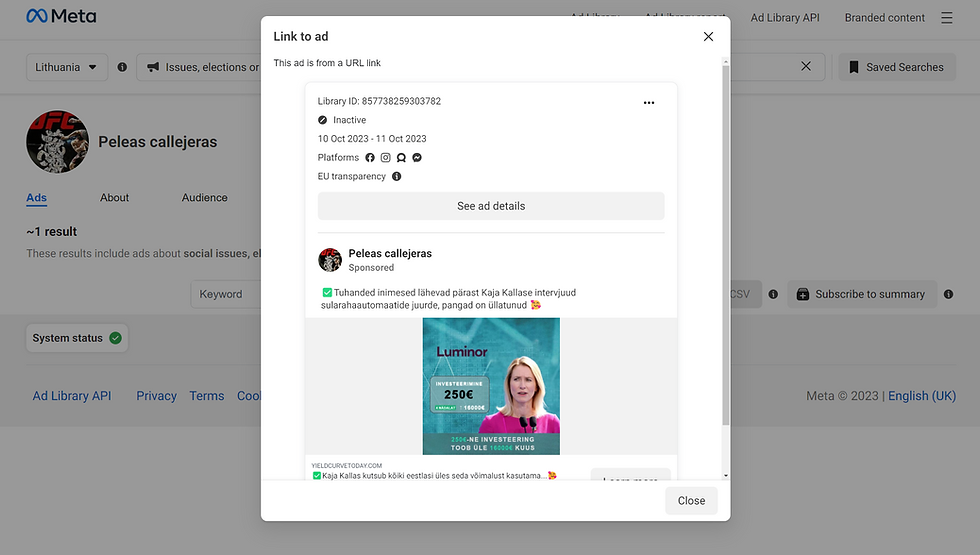980x555 pixels.
Task: Click the Peleas callejeras page profile picture
Action: tap(58, 142)
